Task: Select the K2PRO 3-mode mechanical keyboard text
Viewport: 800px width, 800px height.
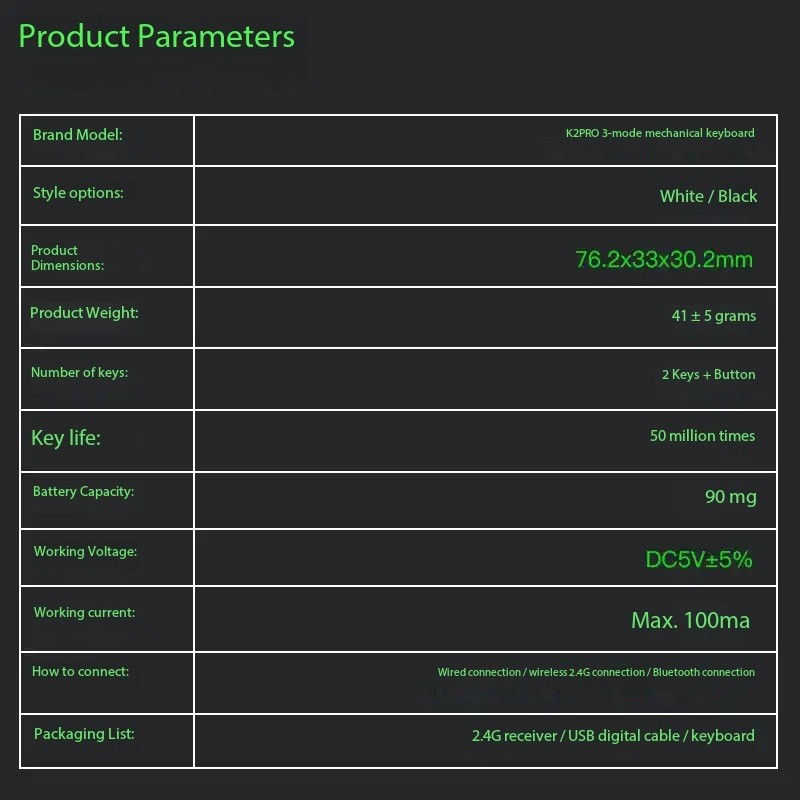Action: [x=660, y=133]
